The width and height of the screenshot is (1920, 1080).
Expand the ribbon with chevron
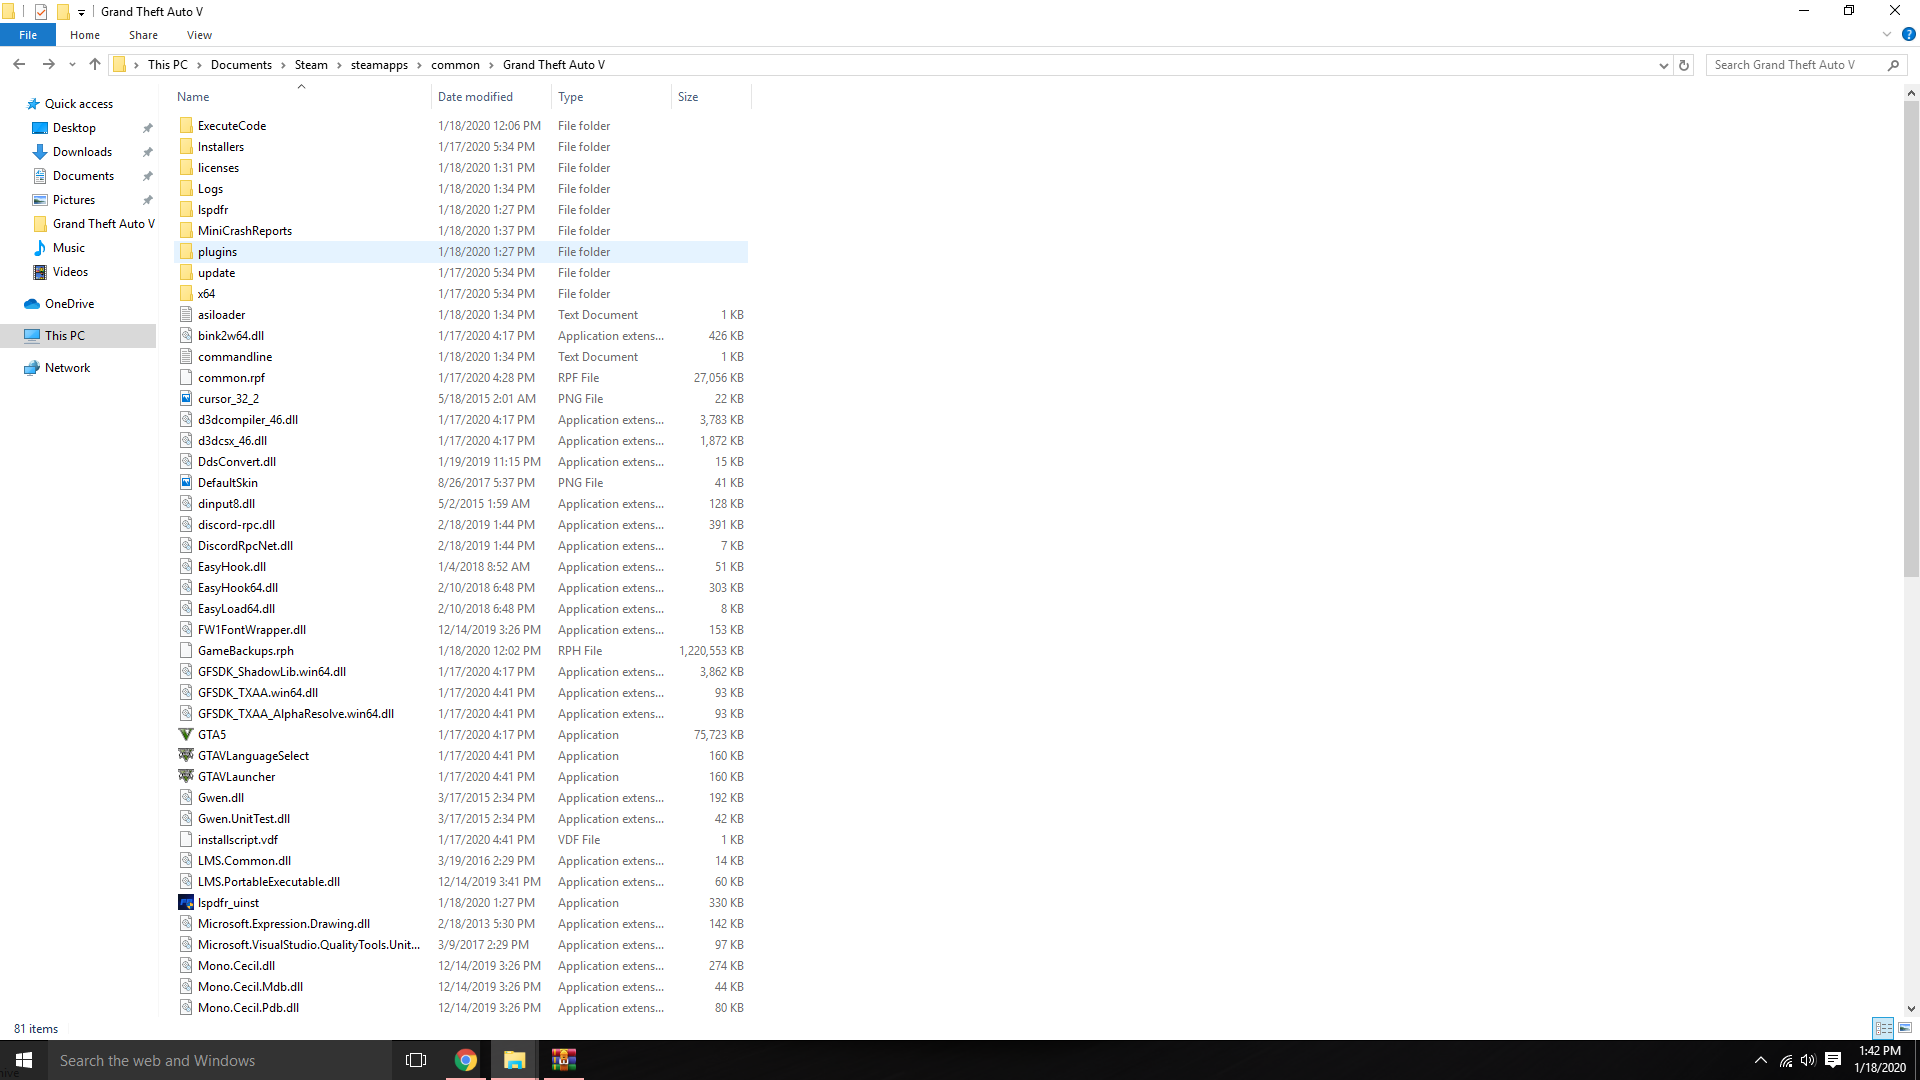1887,34
